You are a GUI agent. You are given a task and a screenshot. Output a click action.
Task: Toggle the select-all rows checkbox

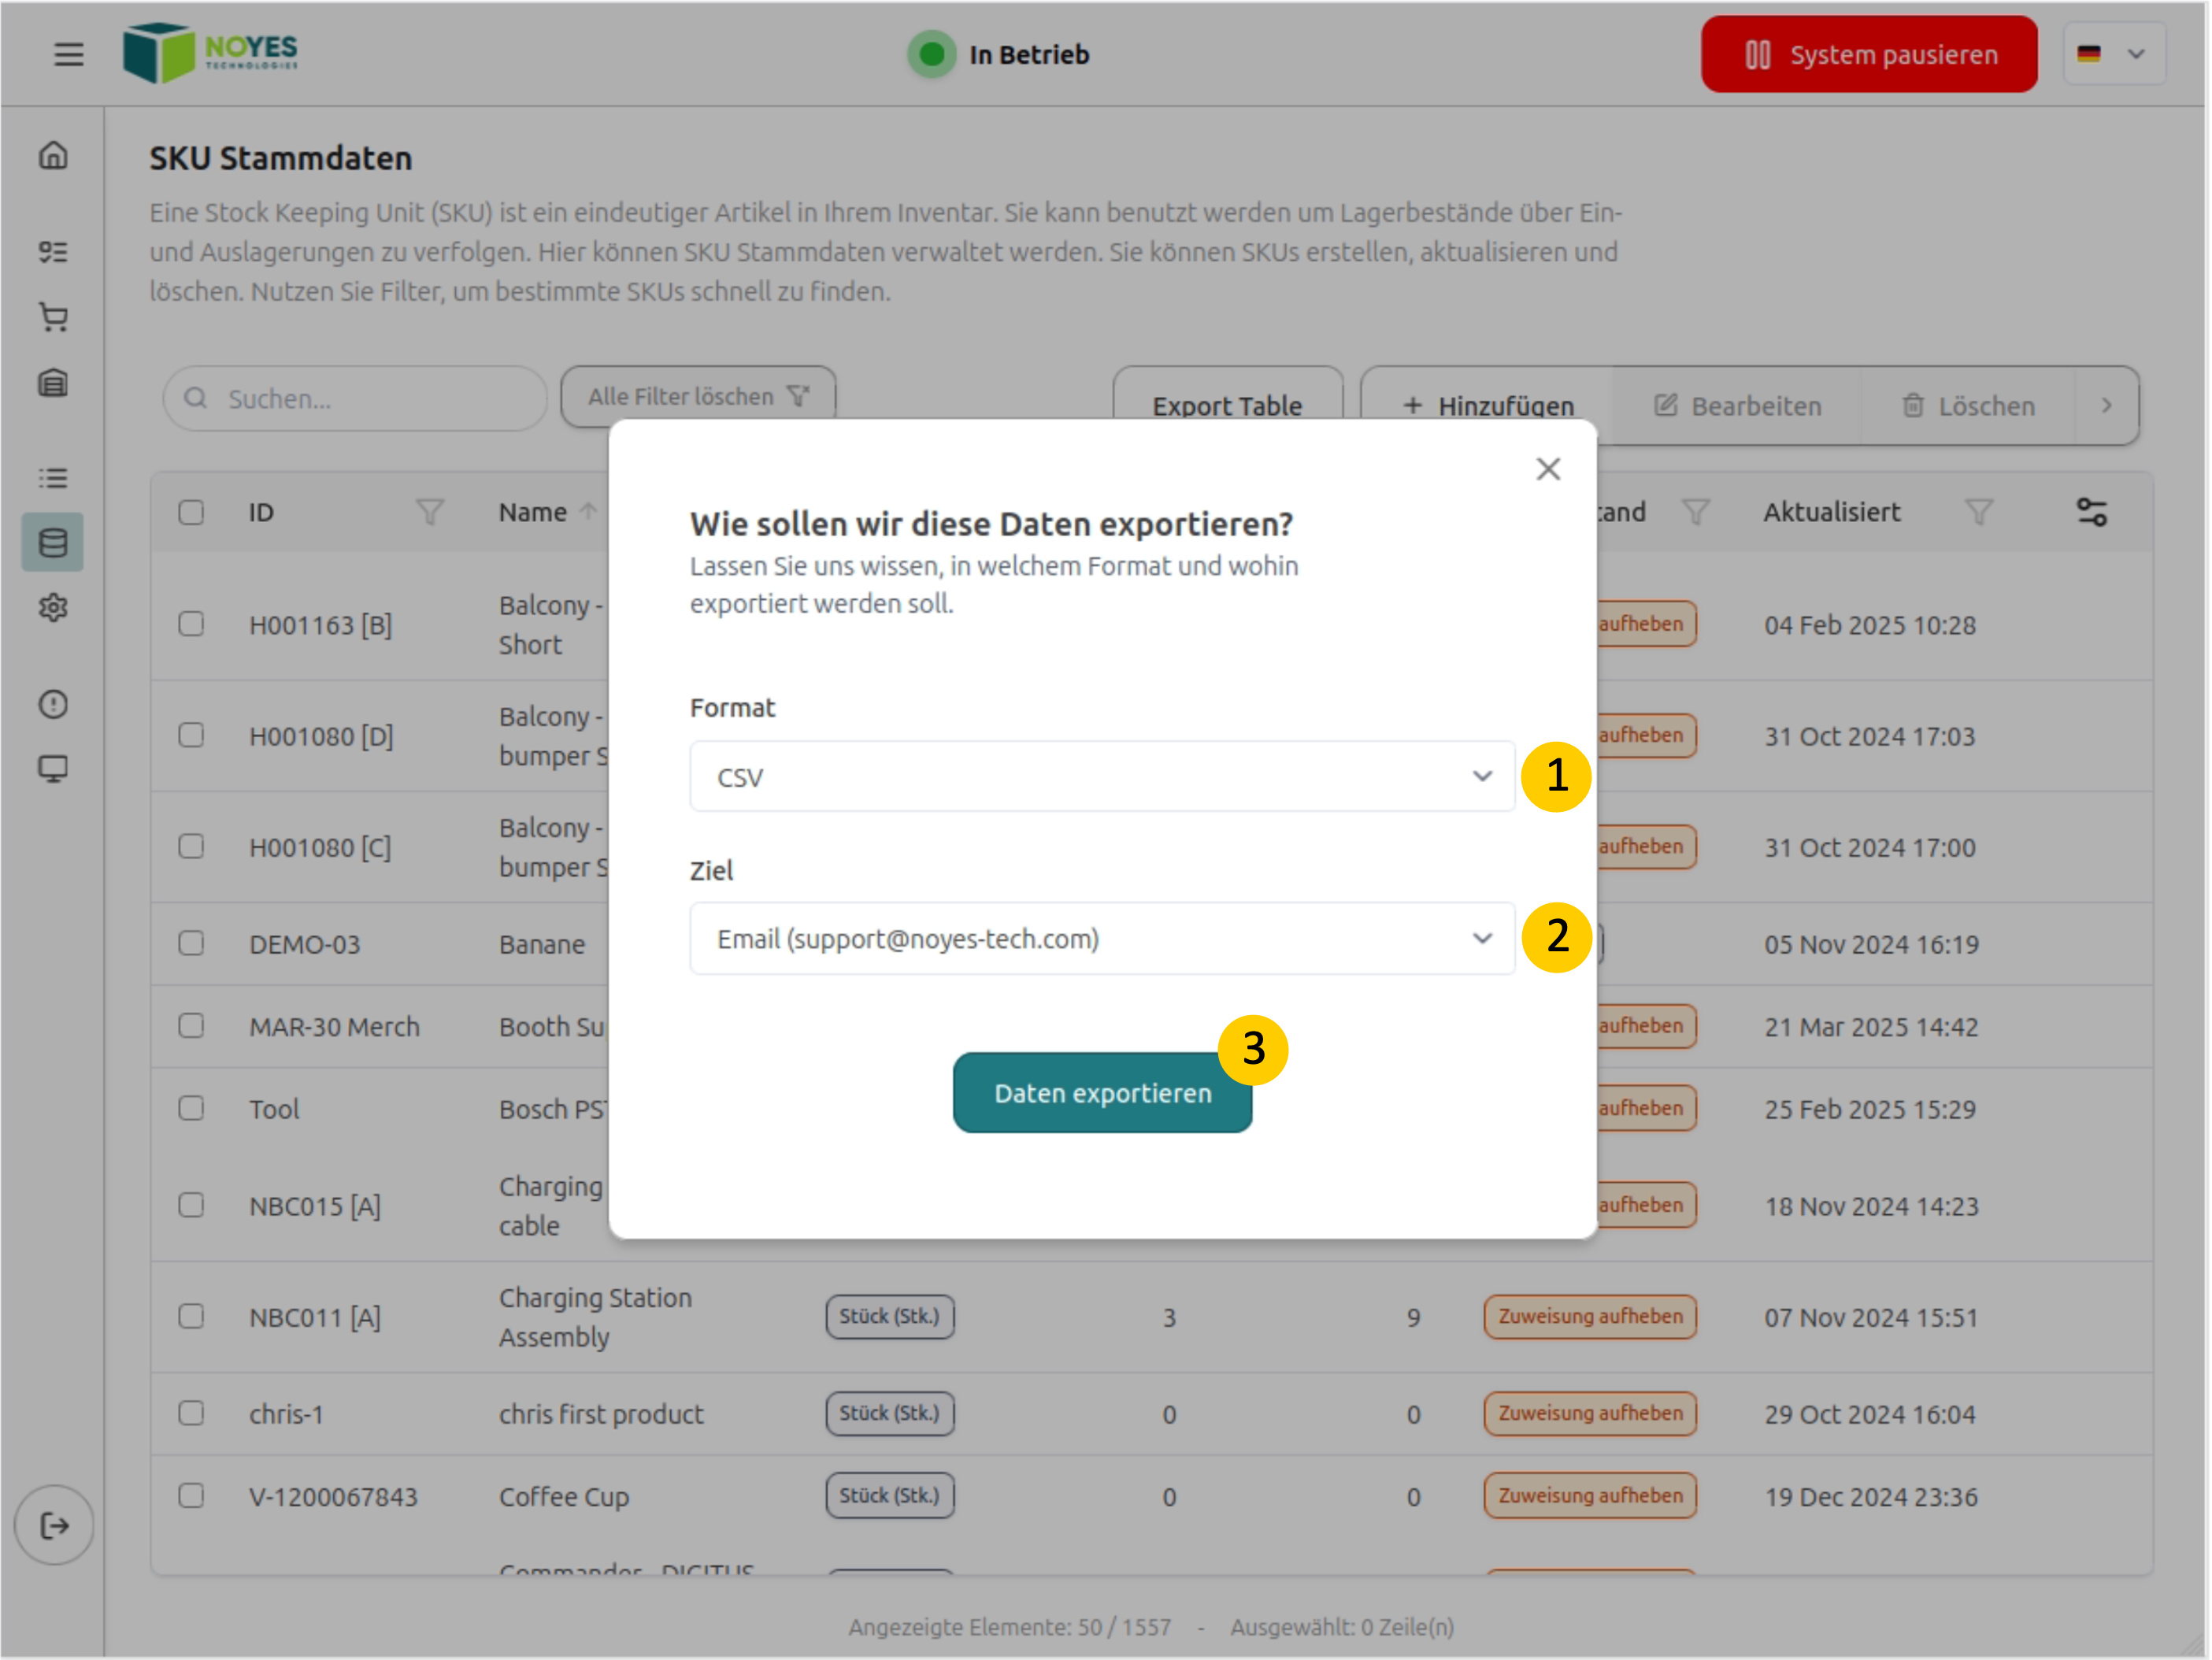click(191, 513)
